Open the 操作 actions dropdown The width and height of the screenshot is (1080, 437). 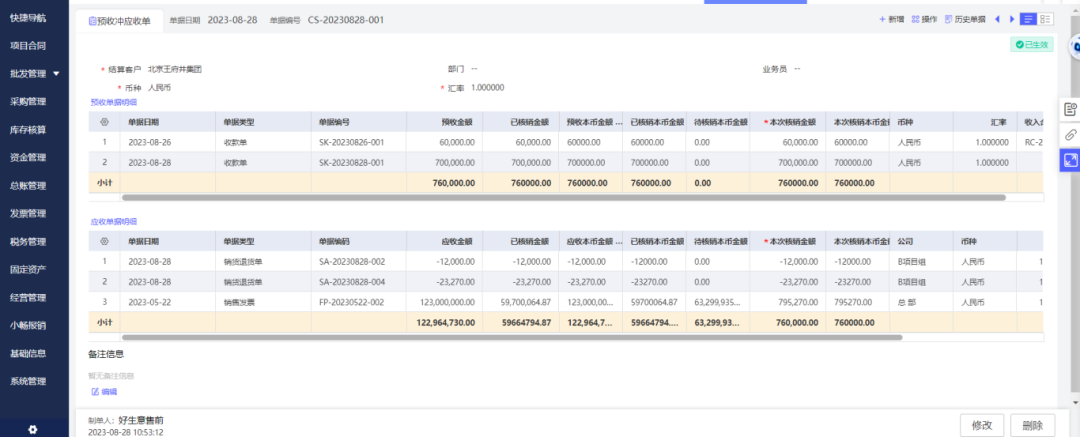pos(924,19)
